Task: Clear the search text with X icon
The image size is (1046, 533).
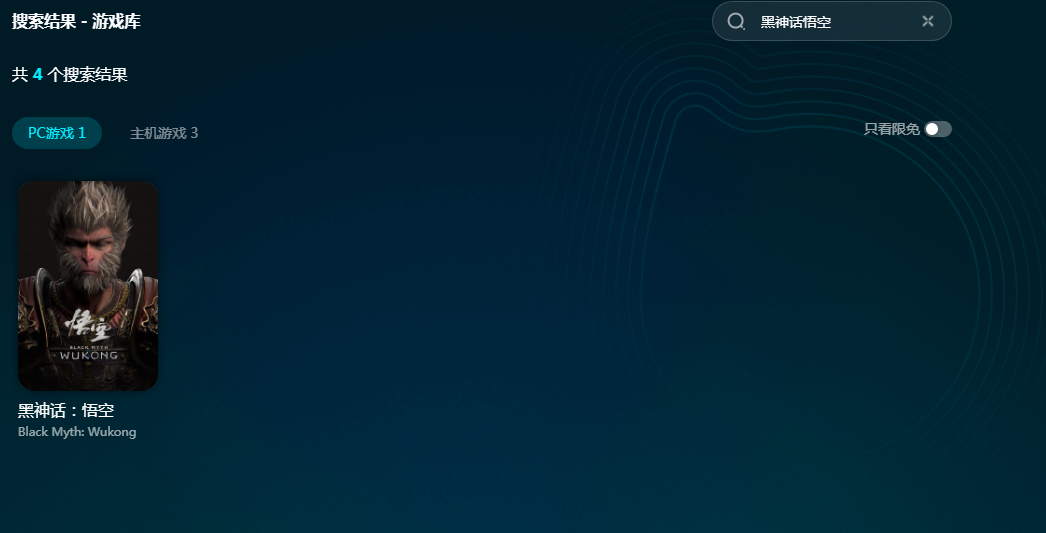Action: [927, 21]
